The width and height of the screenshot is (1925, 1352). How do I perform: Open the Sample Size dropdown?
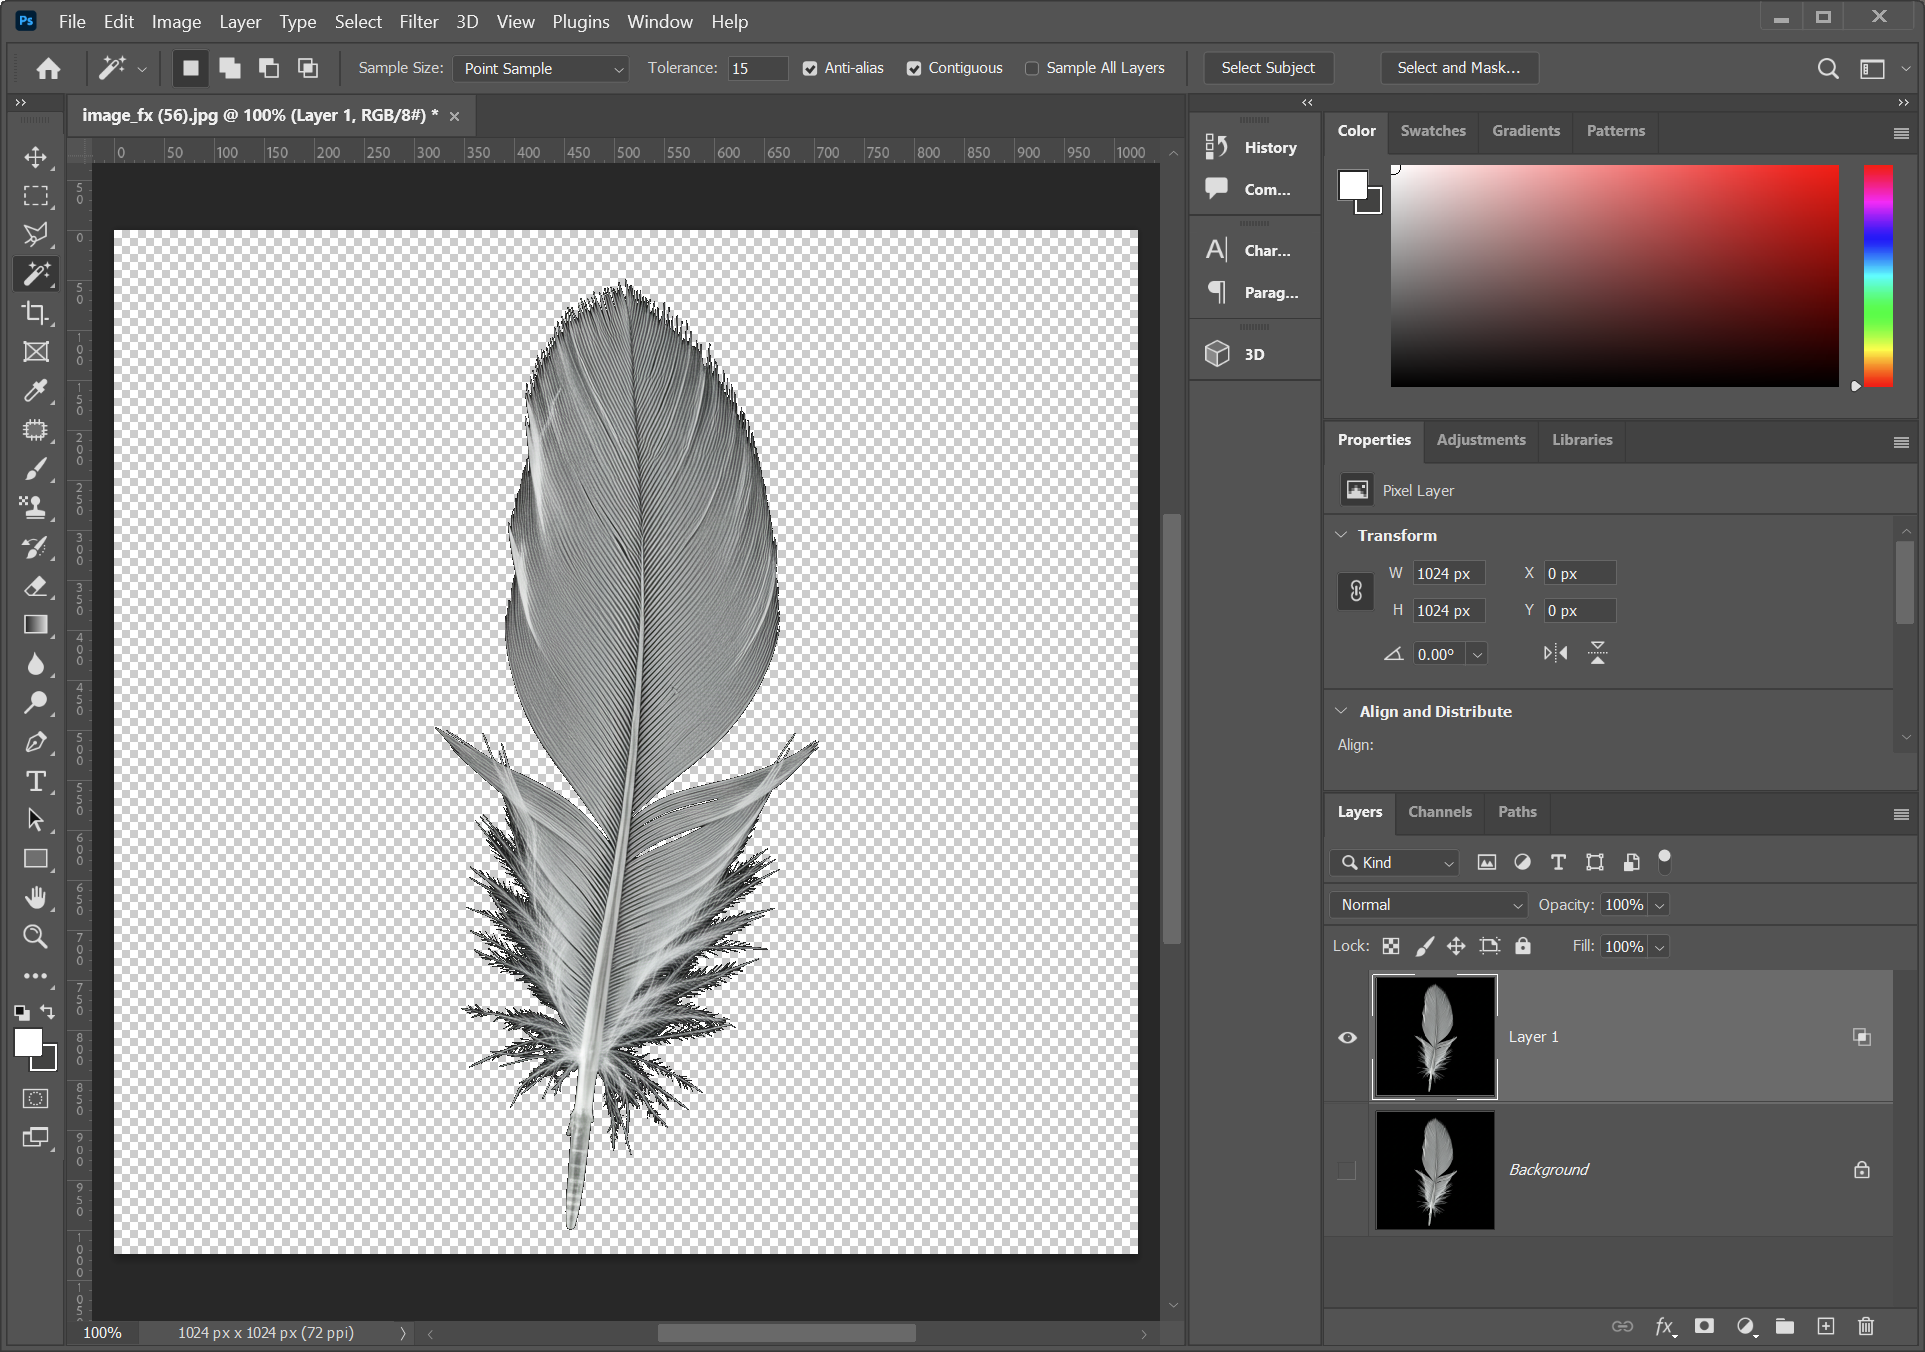pos(541,68)
